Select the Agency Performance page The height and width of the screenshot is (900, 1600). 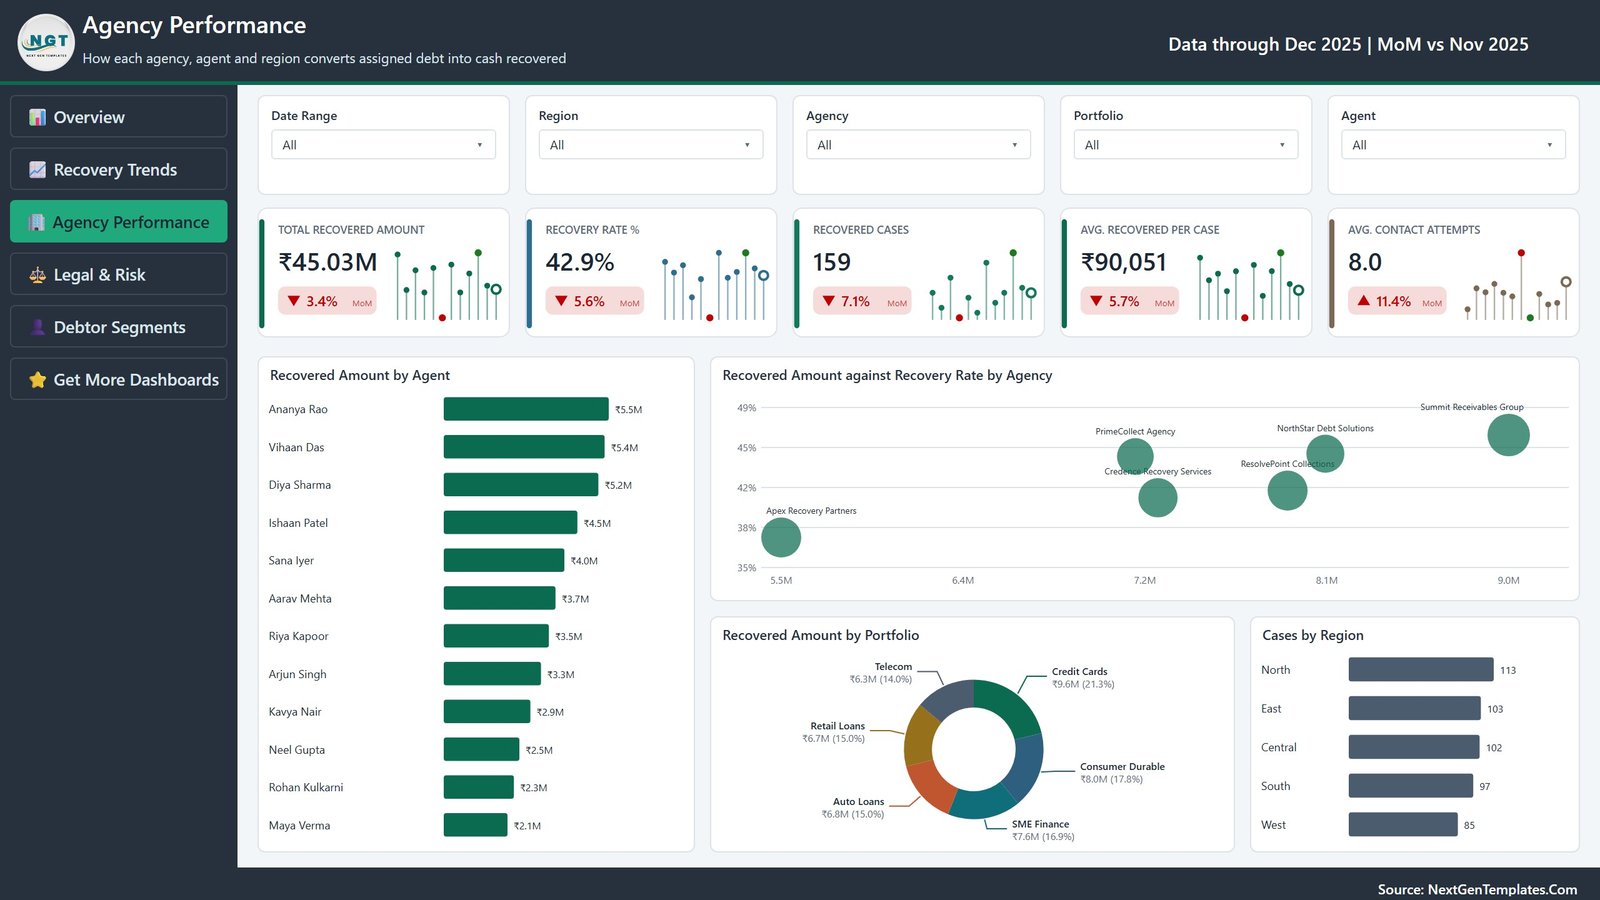(118, 222)
